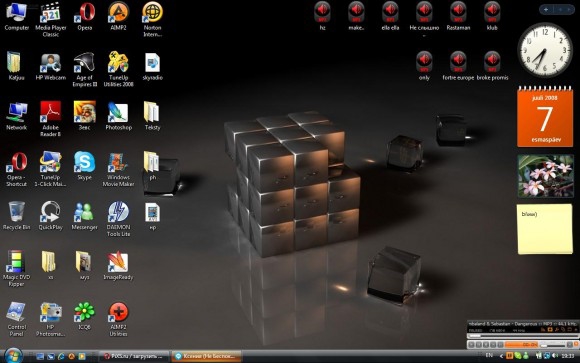Select the Photoshop desktop shortcut
The width and height of the screenshot is (580, 363).
pyautogui.click(x=118, y=116)
